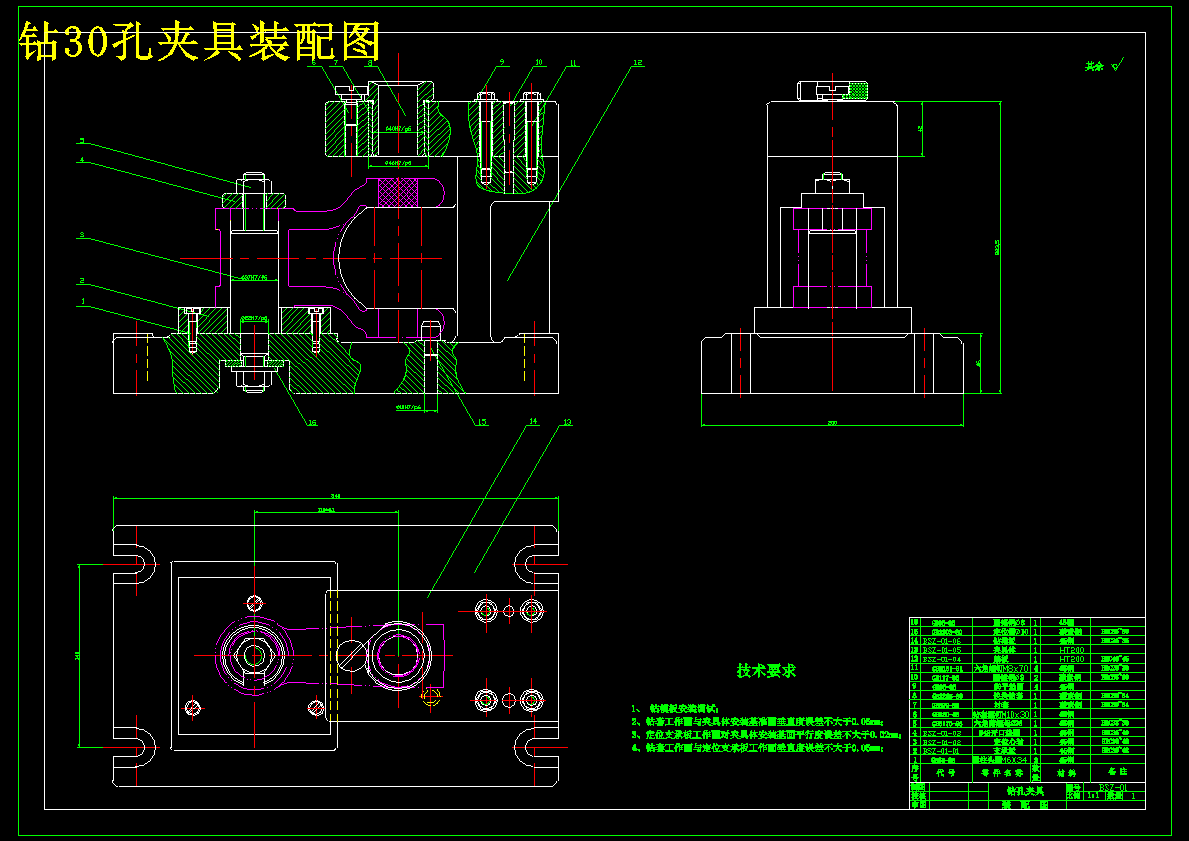
Task: Click callout number 15 below front view
Action: (x=482, y=422)
